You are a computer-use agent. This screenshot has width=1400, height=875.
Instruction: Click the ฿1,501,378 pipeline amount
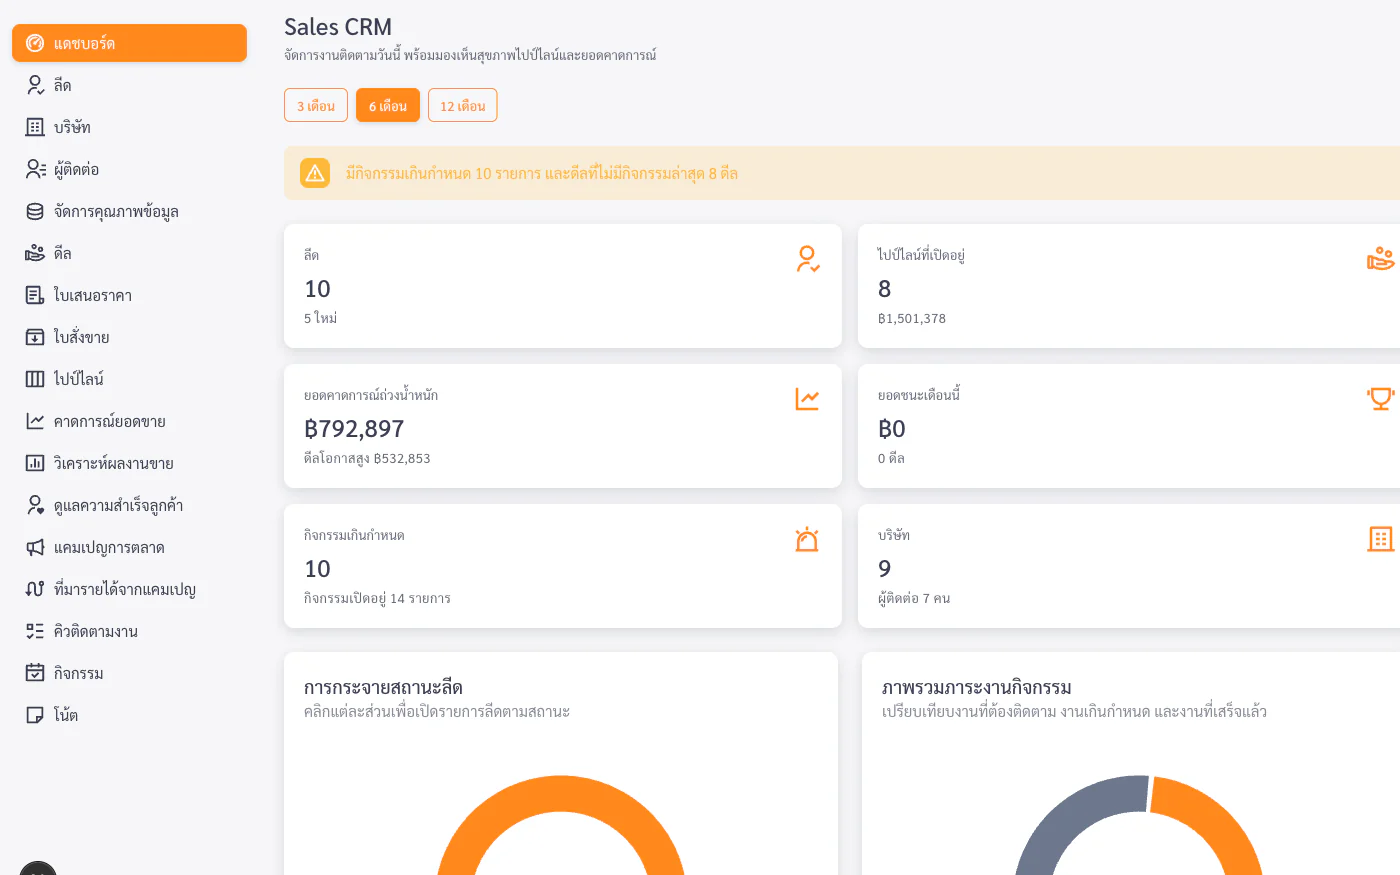tap(912, 318)
